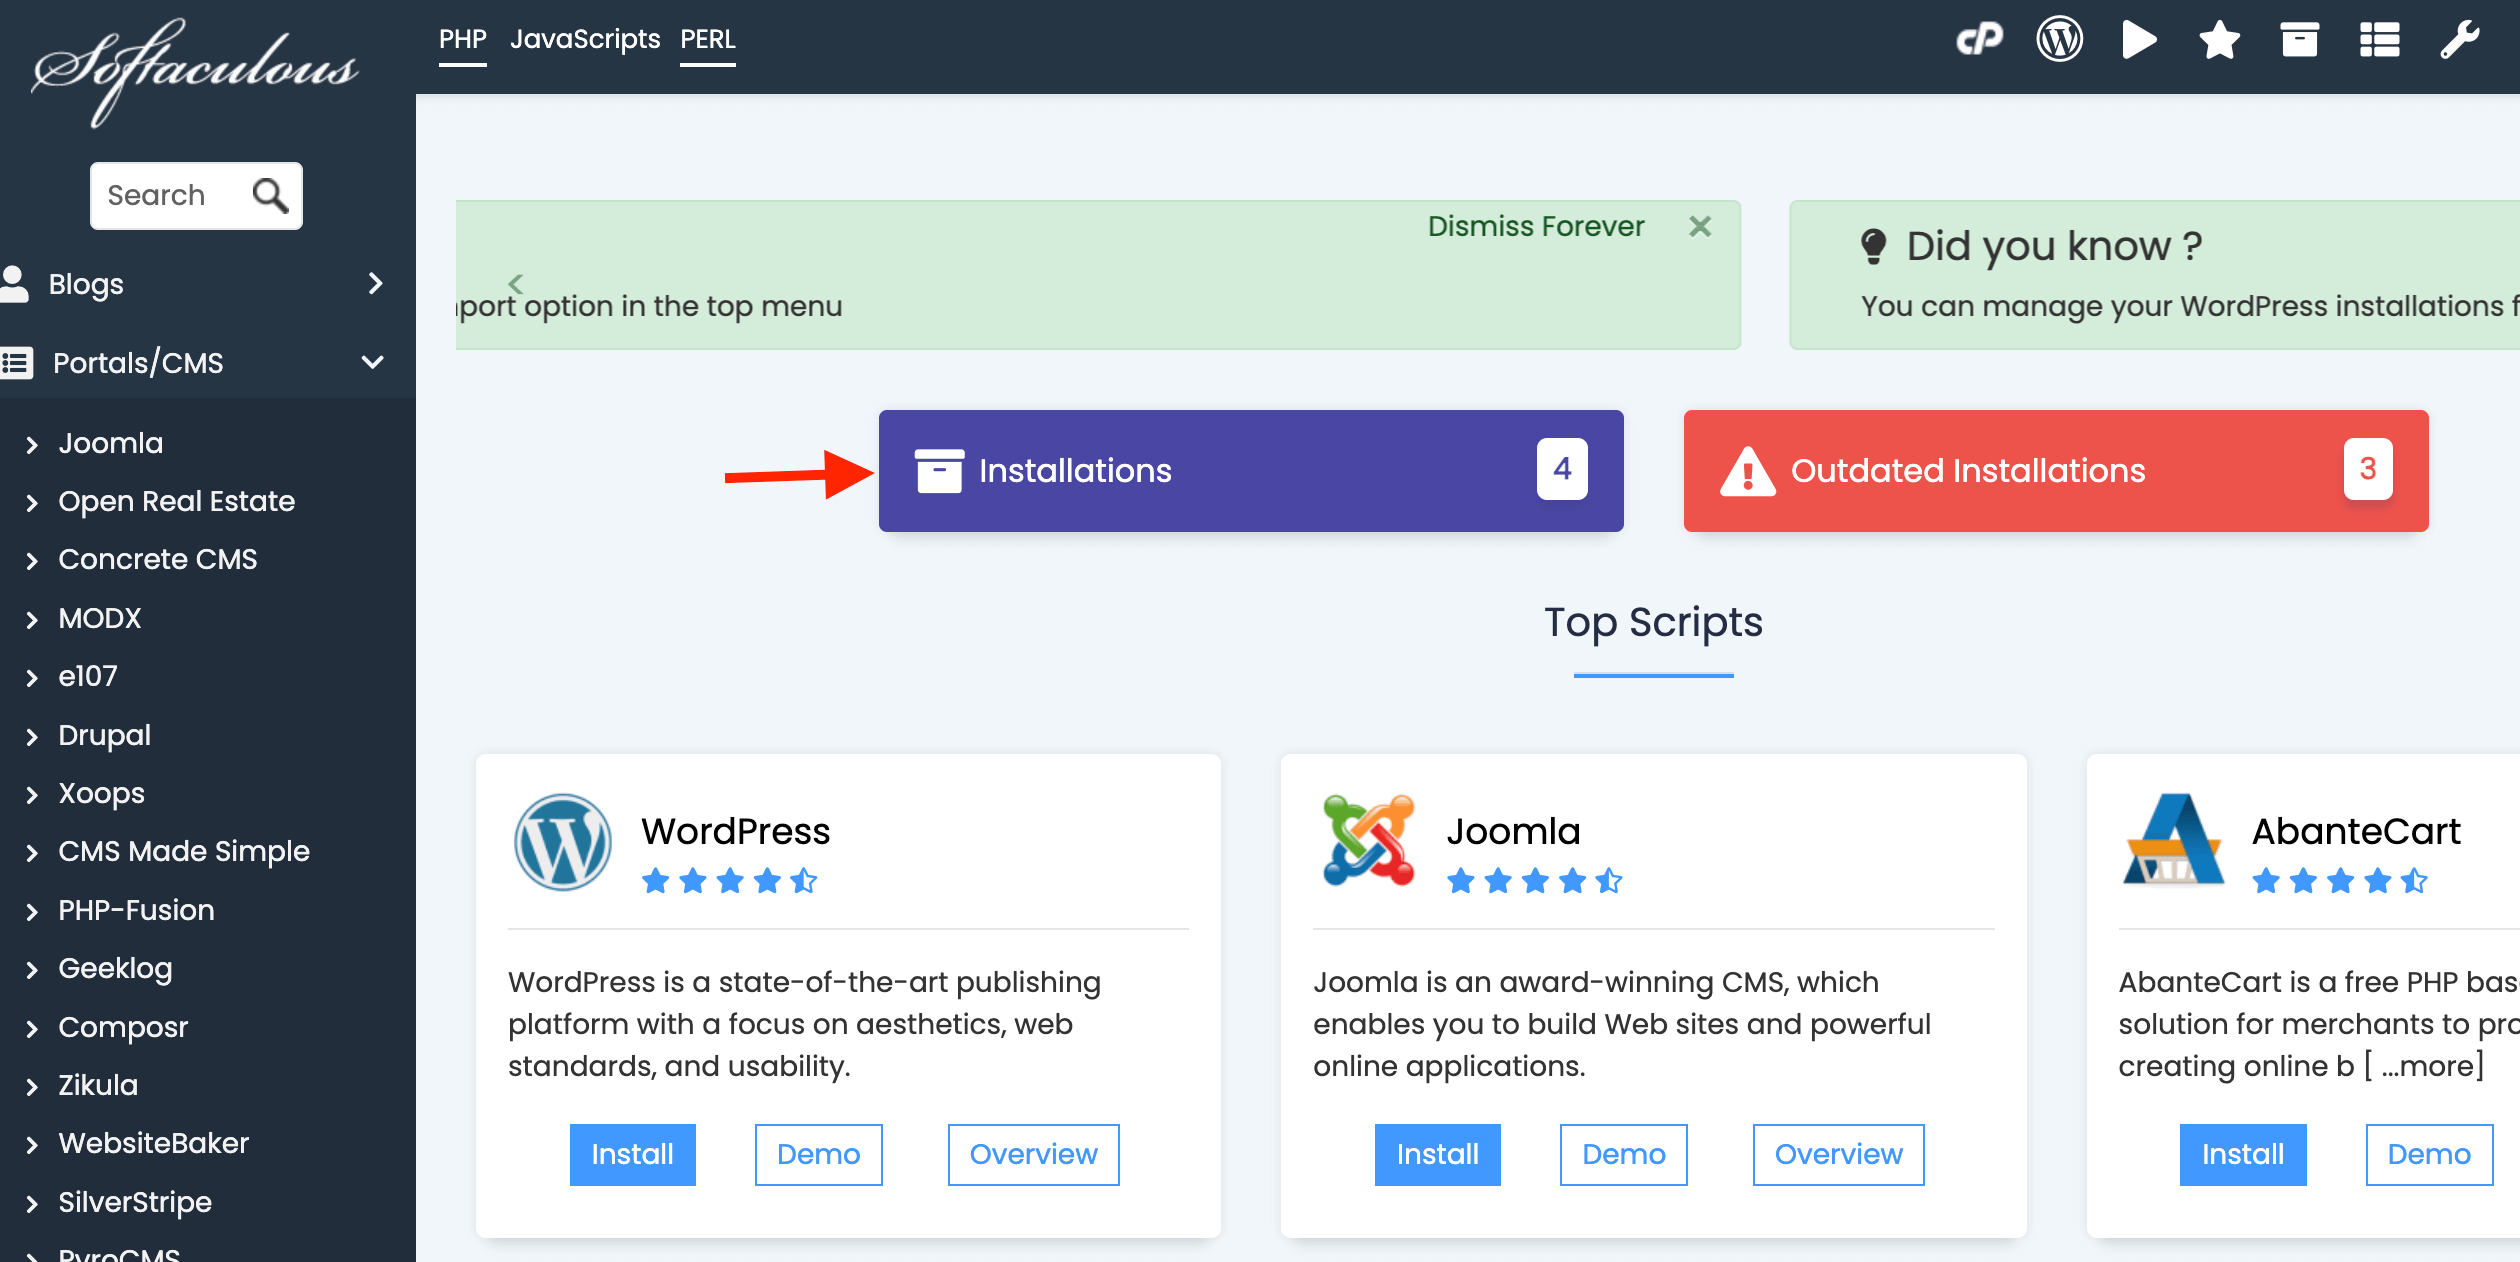
Task: Open Outdated Installations button
Action: point(2056,470)
